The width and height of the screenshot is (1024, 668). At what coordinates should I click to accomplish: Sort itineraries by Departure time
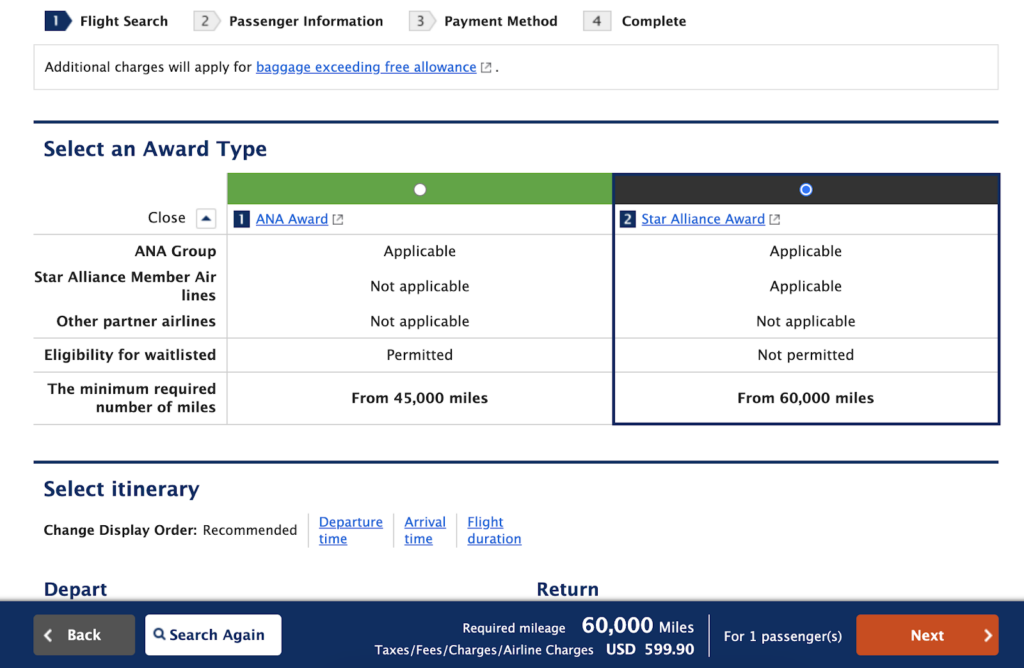[x=351, y=530]
